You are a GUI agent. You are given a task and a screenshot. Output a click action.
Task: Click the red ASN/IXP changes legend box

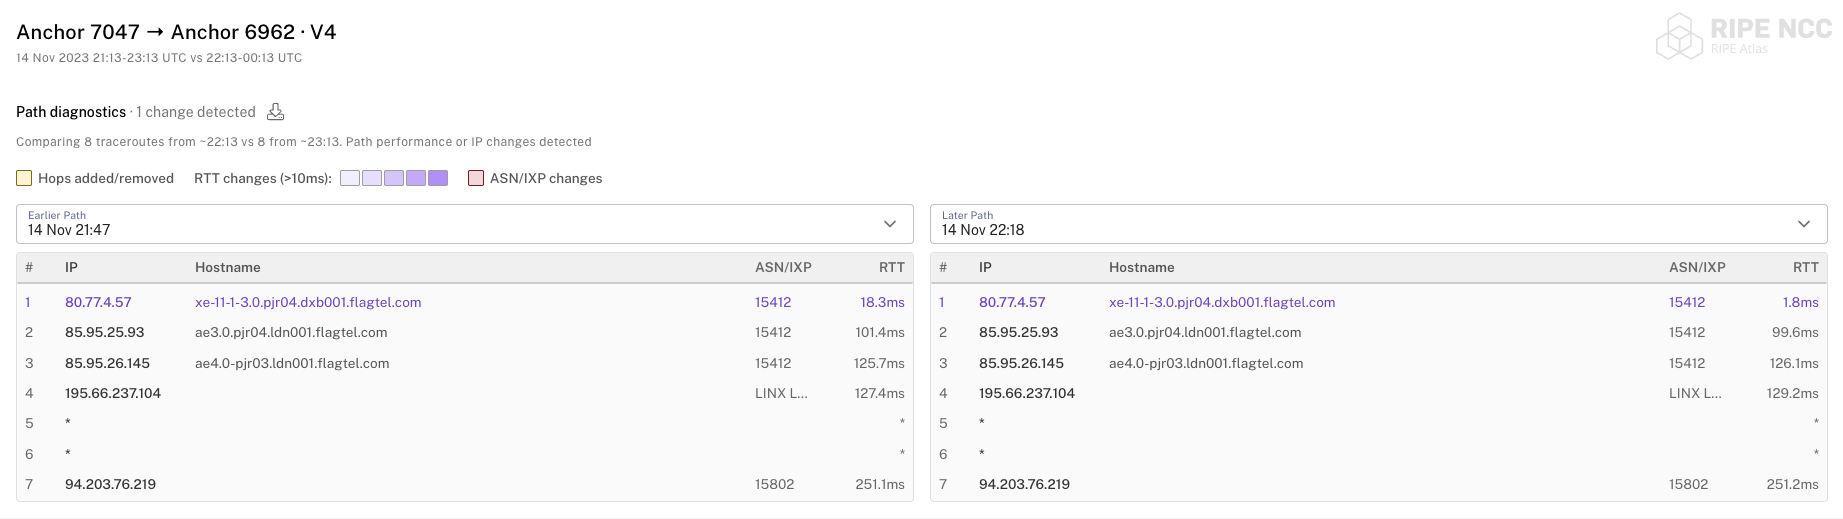point(476,178)
